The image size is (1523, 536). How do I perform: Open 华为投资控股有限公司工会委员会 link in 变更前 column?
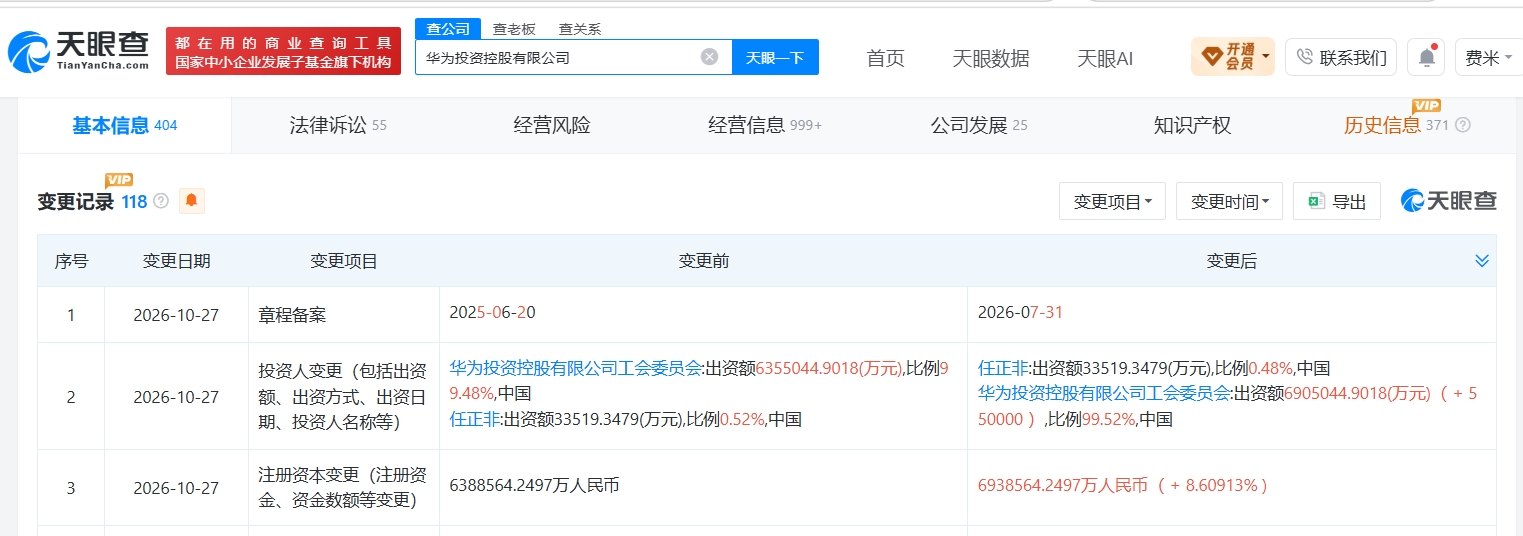tap(576, 367)
